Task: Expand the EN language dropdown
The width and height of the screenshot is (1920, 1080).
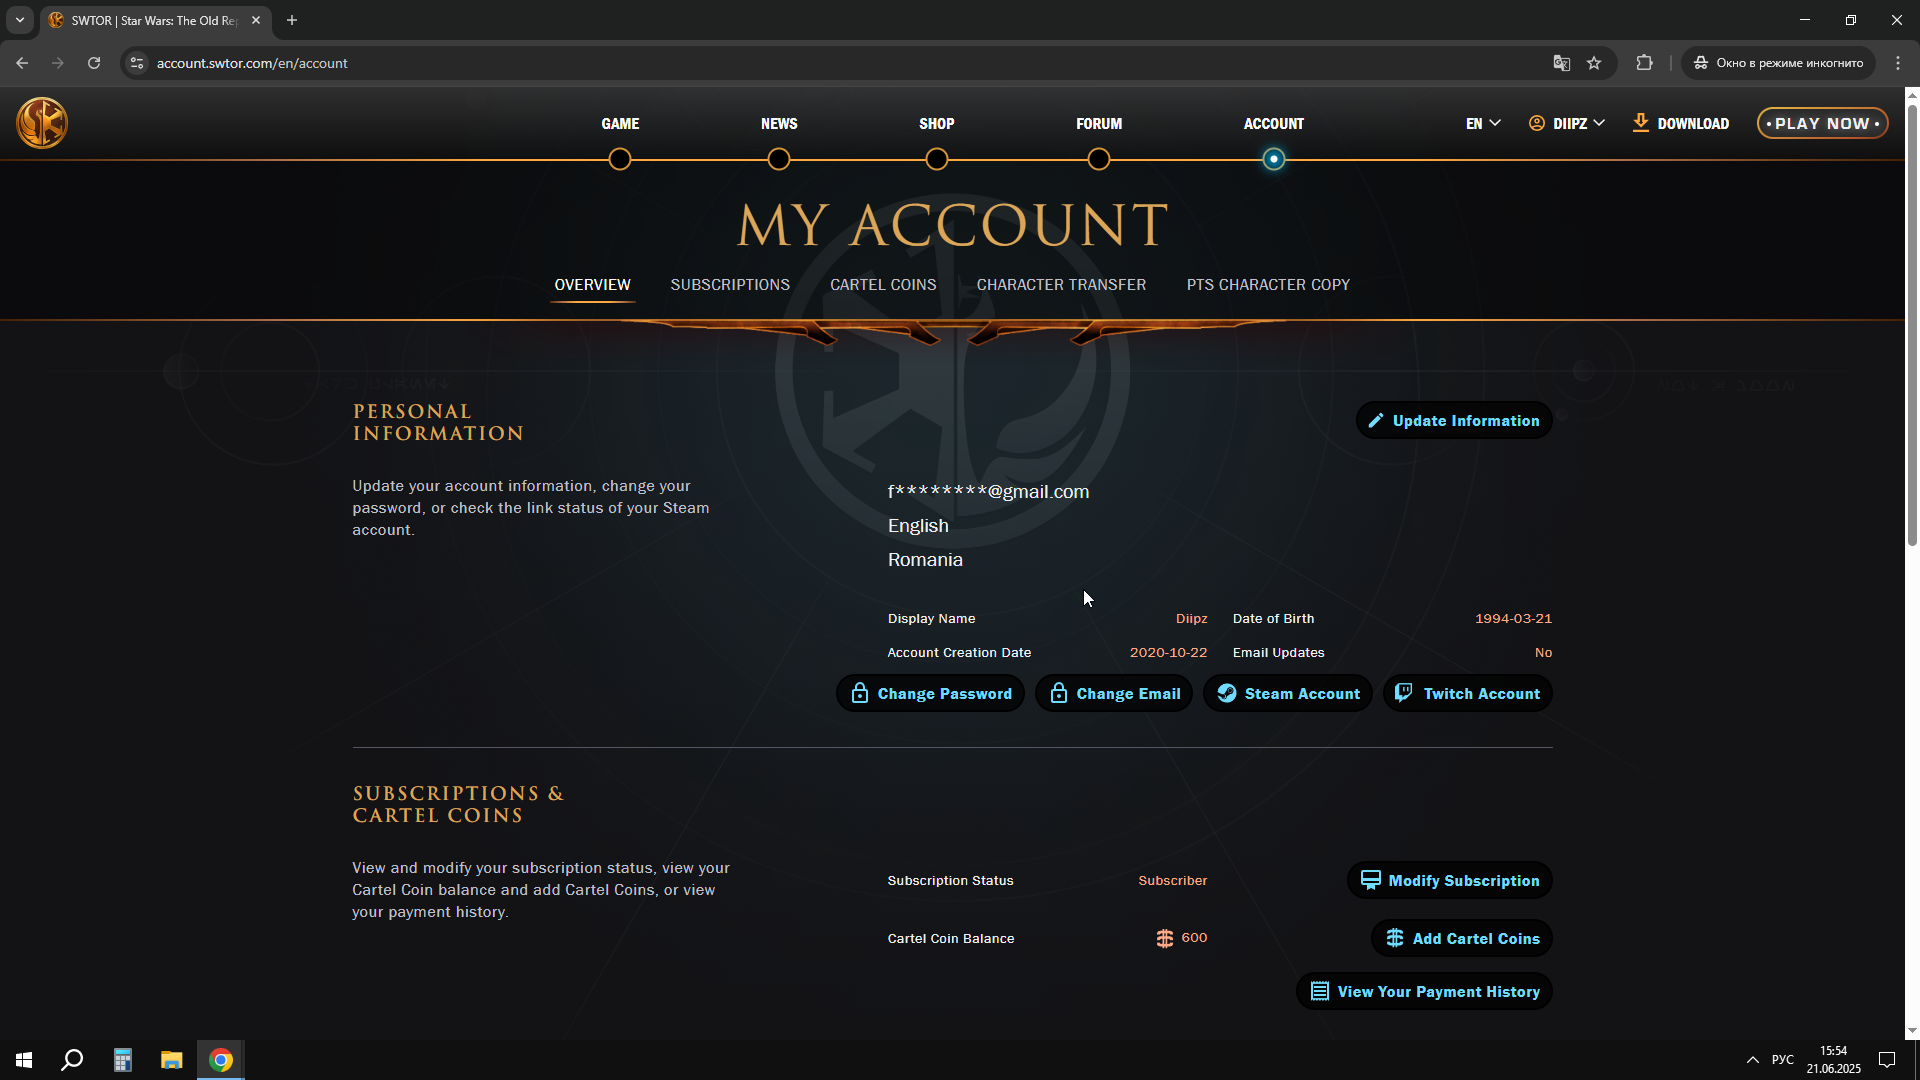Action: click(x=1482, y=123)
